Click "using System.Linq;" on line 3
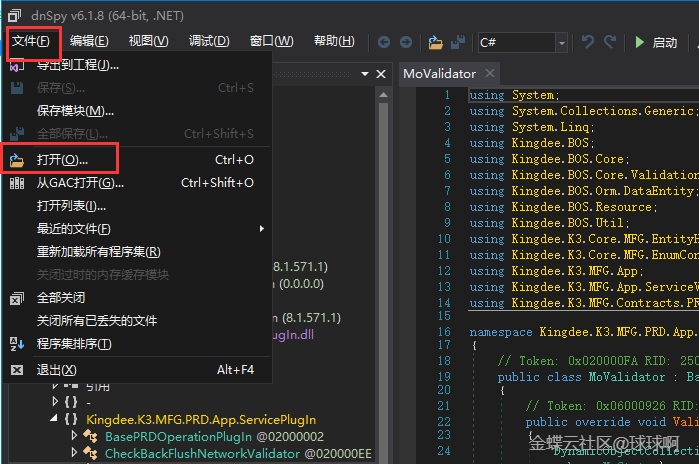The width and height of the screenshot is (699, 464). click(532, 127)
